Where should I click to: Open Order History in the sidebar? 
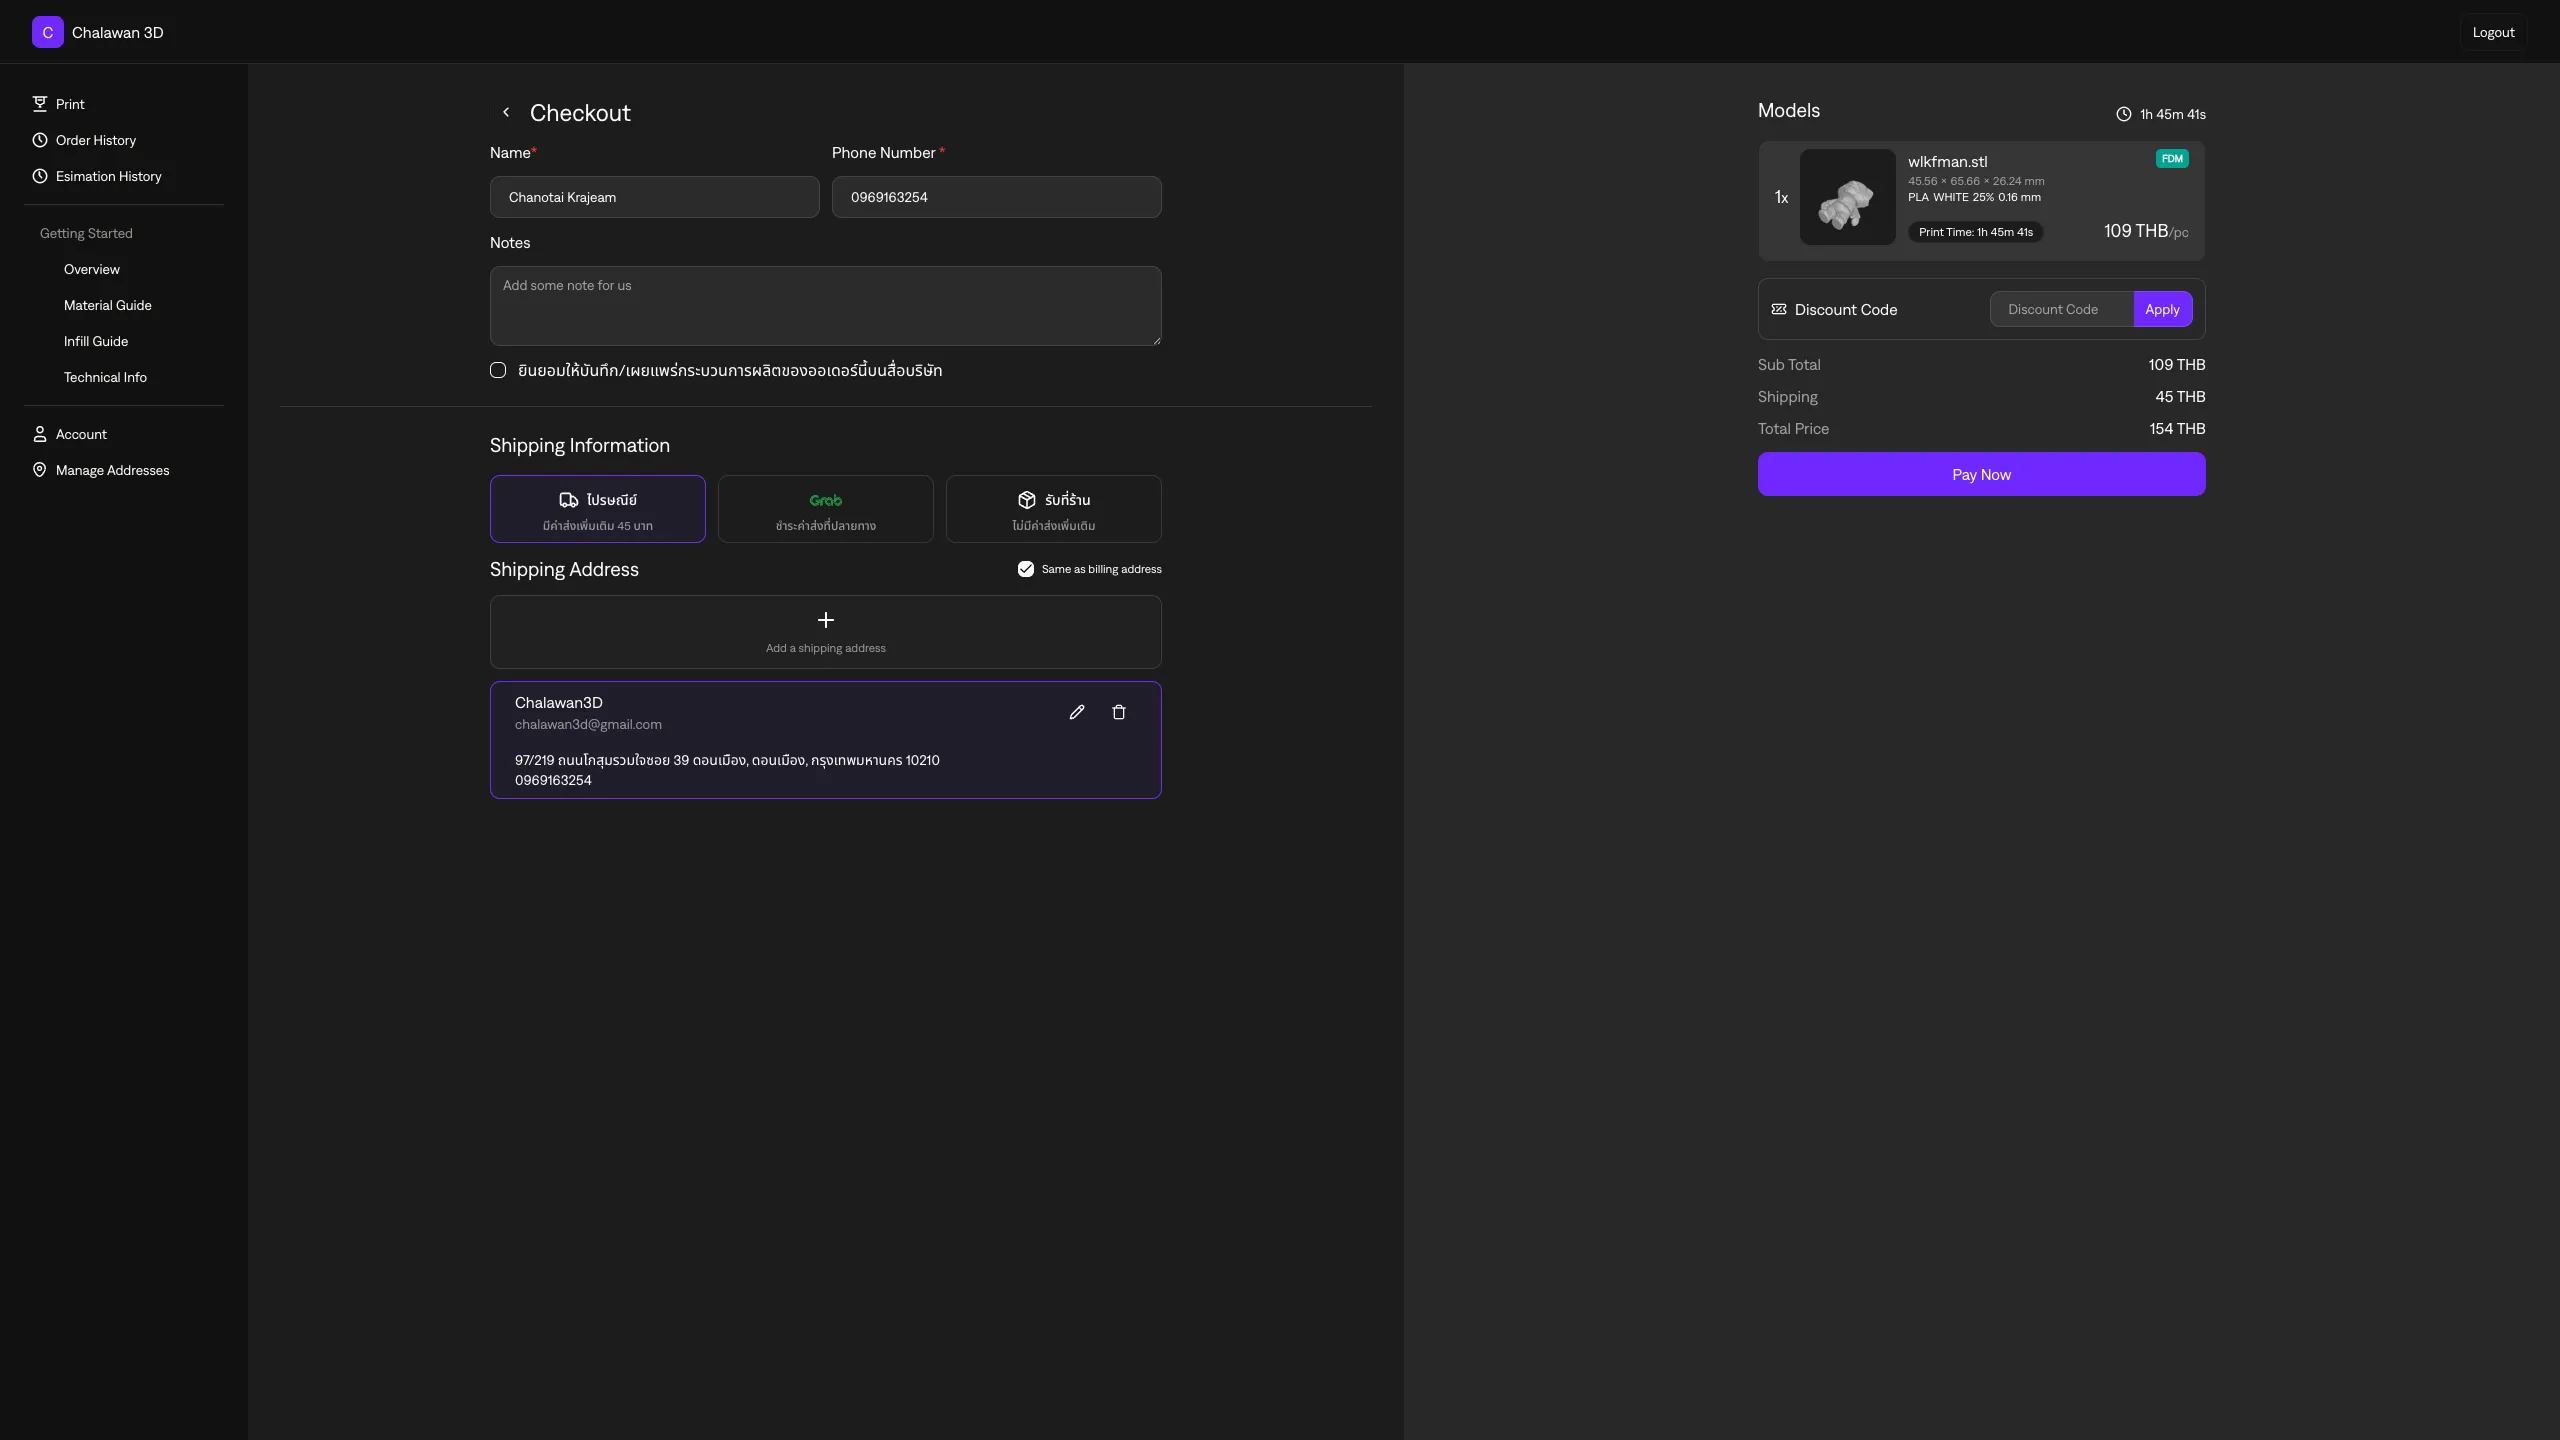pos(95,140)
